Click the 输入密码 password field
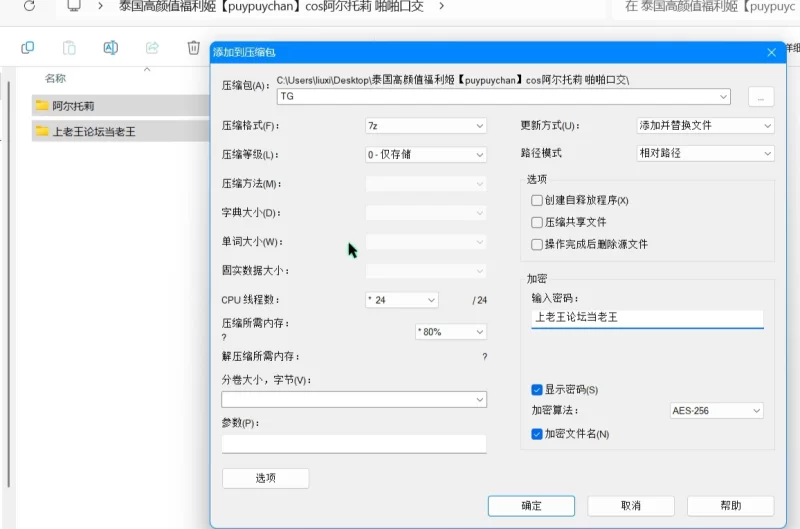This screenshot has height=529, width=800. [647, 318]
